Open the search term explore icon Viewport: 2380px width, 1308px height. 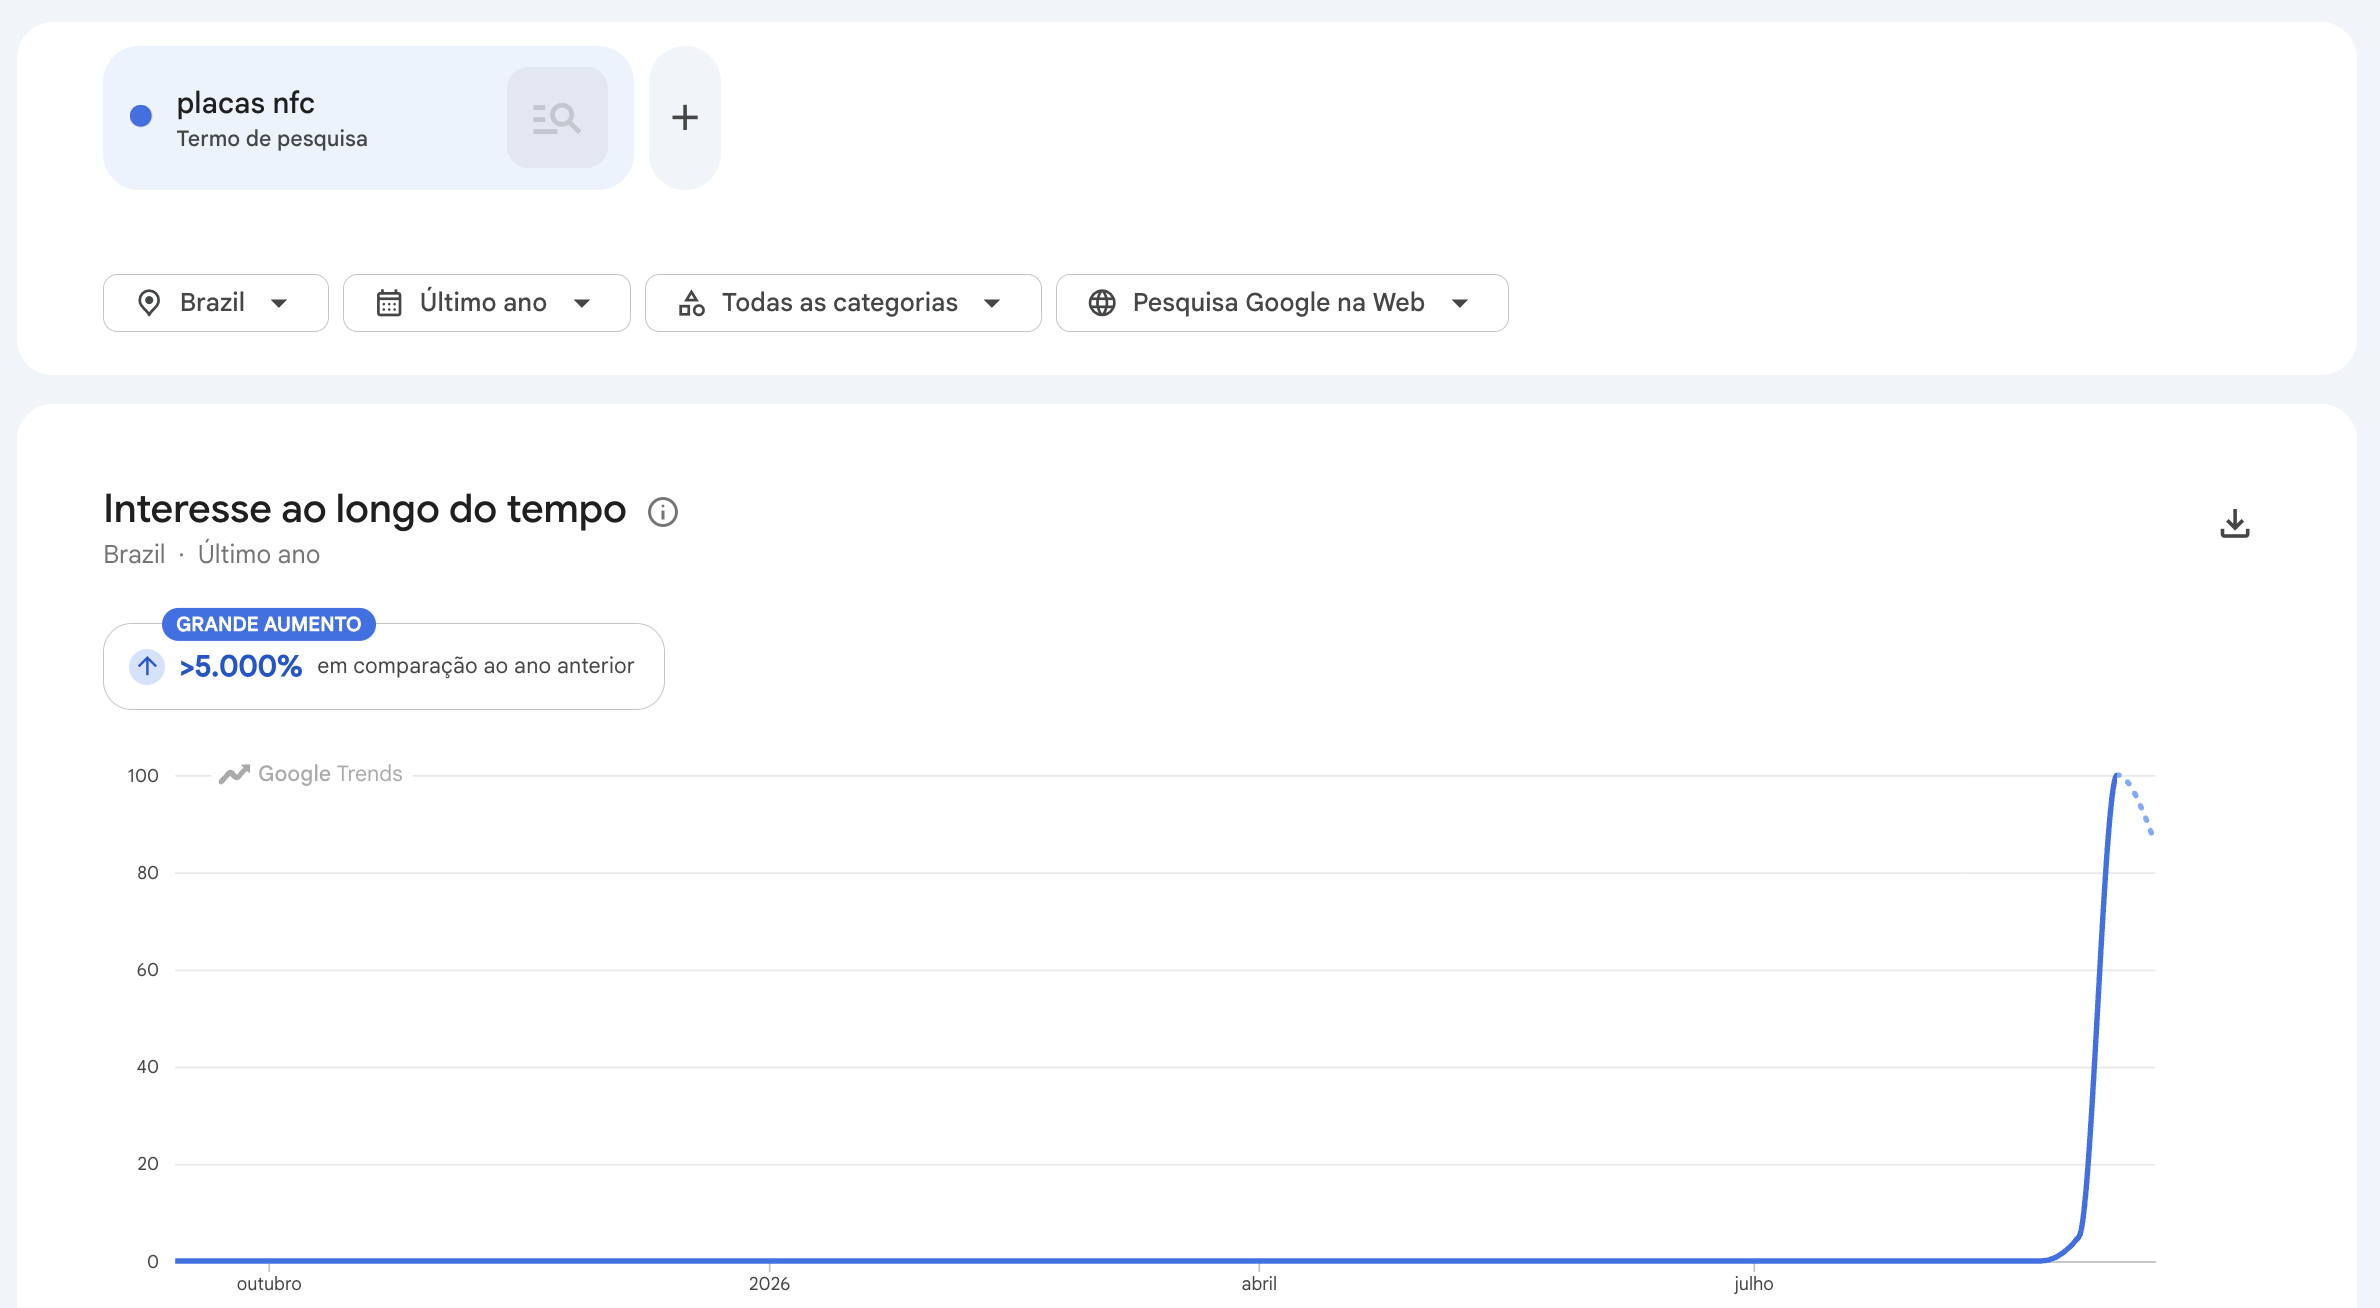click(557, 118)
